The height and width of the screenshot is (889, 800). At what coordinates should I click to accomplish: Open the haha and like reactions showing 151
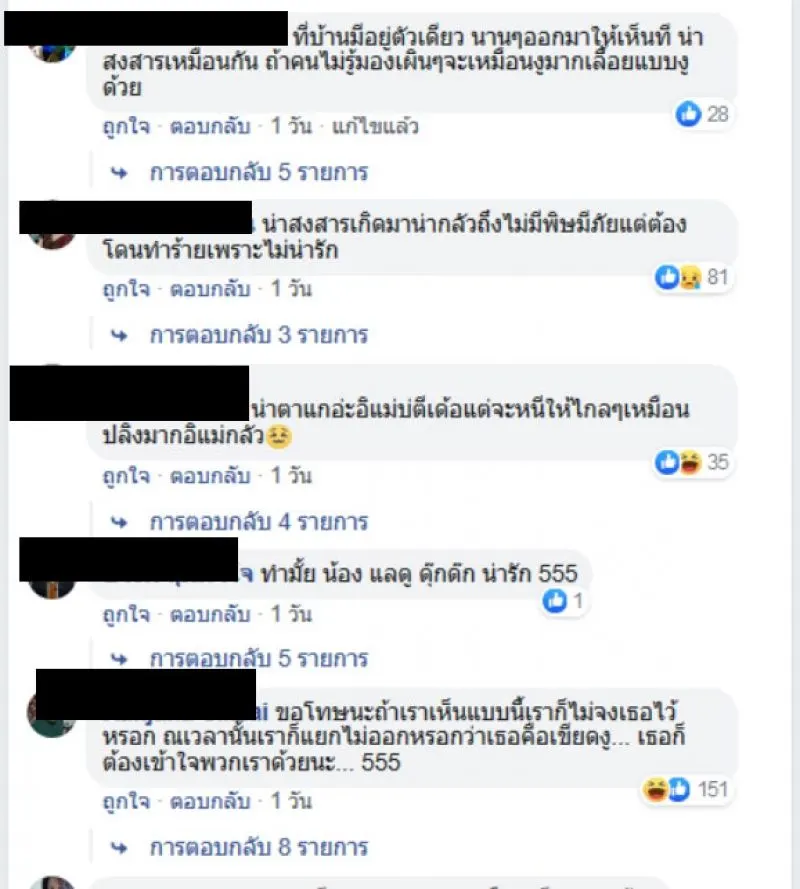point(685,789)
